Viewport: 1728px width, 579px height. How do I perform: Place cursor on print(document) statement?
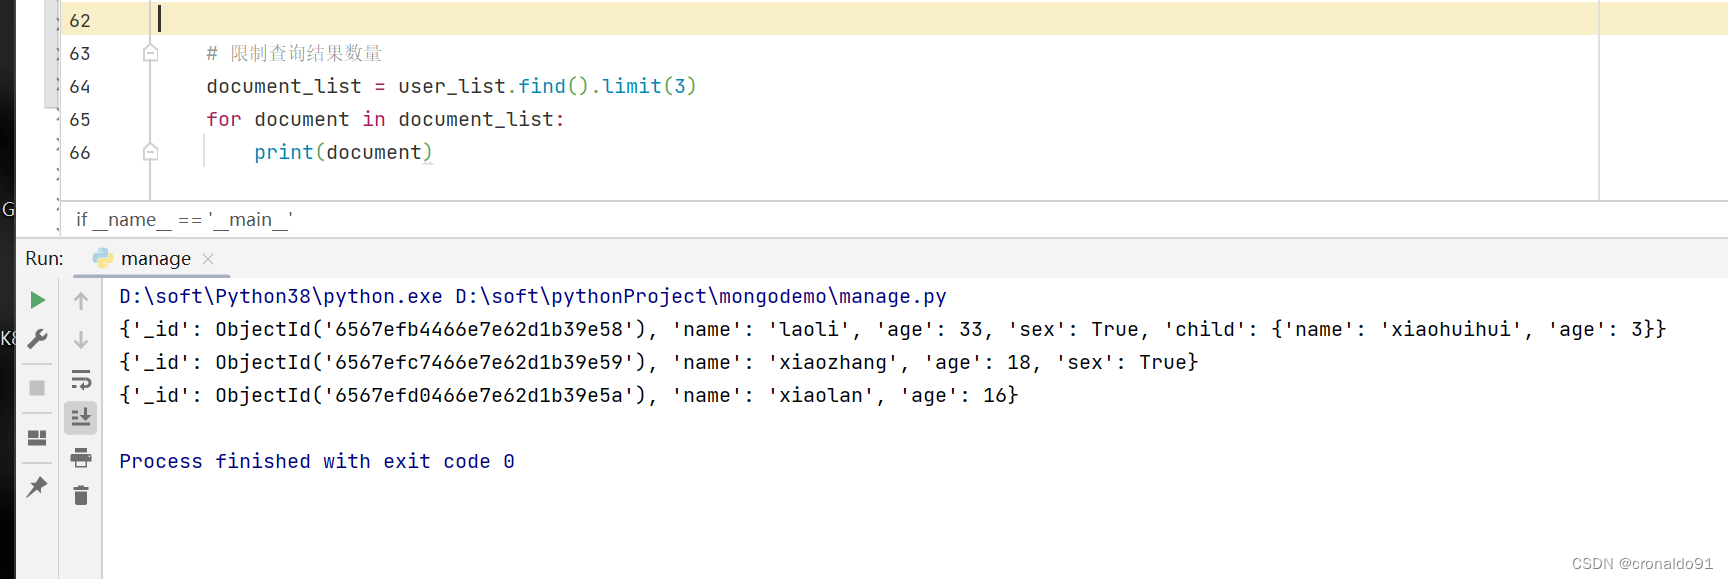click(343, 152)
